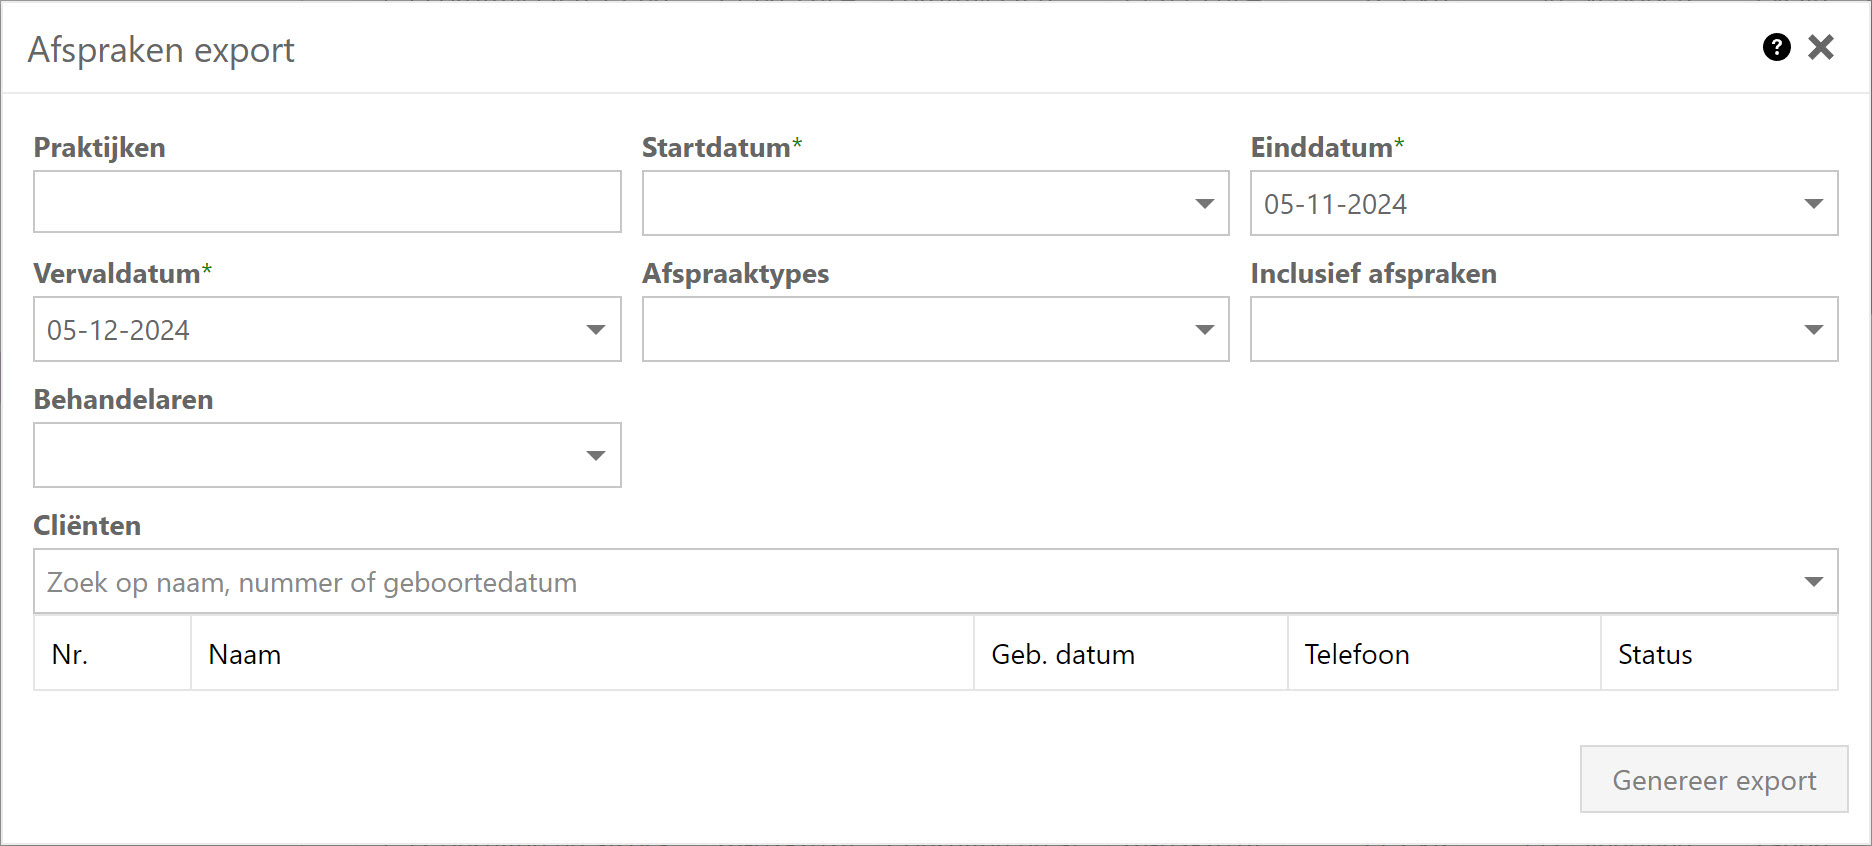This screenshot has width=1872, height=846.
Task: Click inside the Startdatum input field
Action: pos(910,204)
